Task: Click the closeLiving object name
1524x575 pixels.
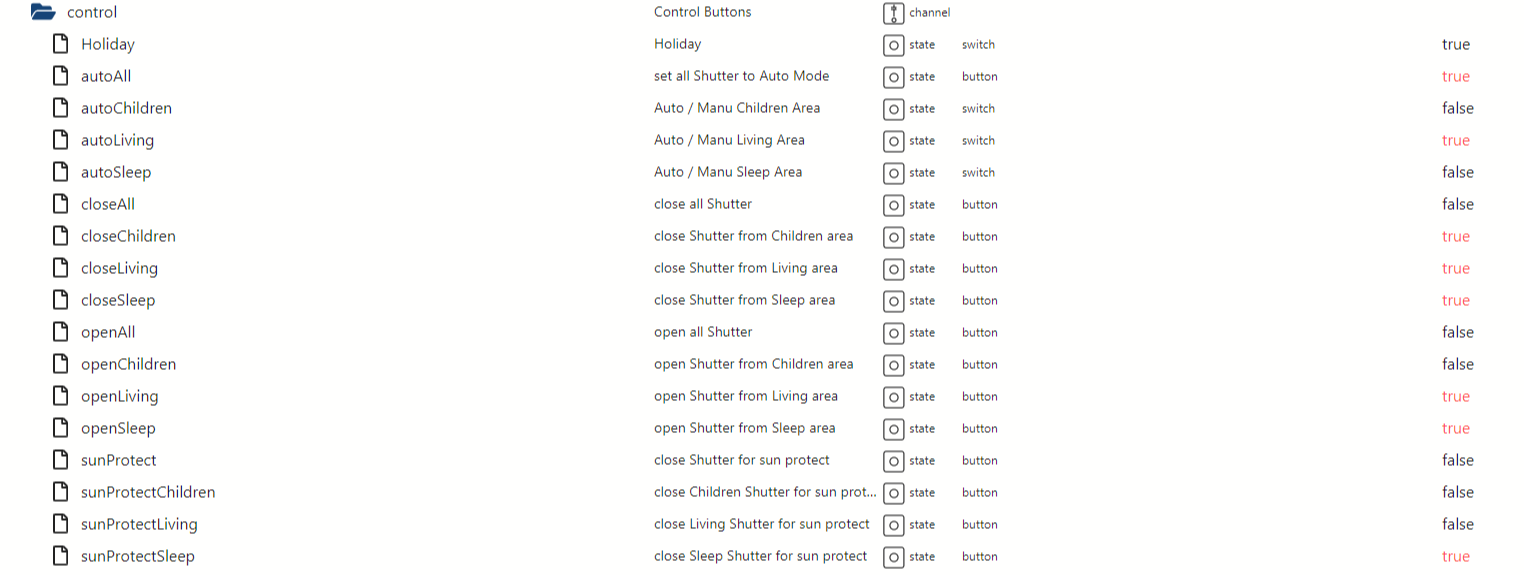Action: coord(119,268)
